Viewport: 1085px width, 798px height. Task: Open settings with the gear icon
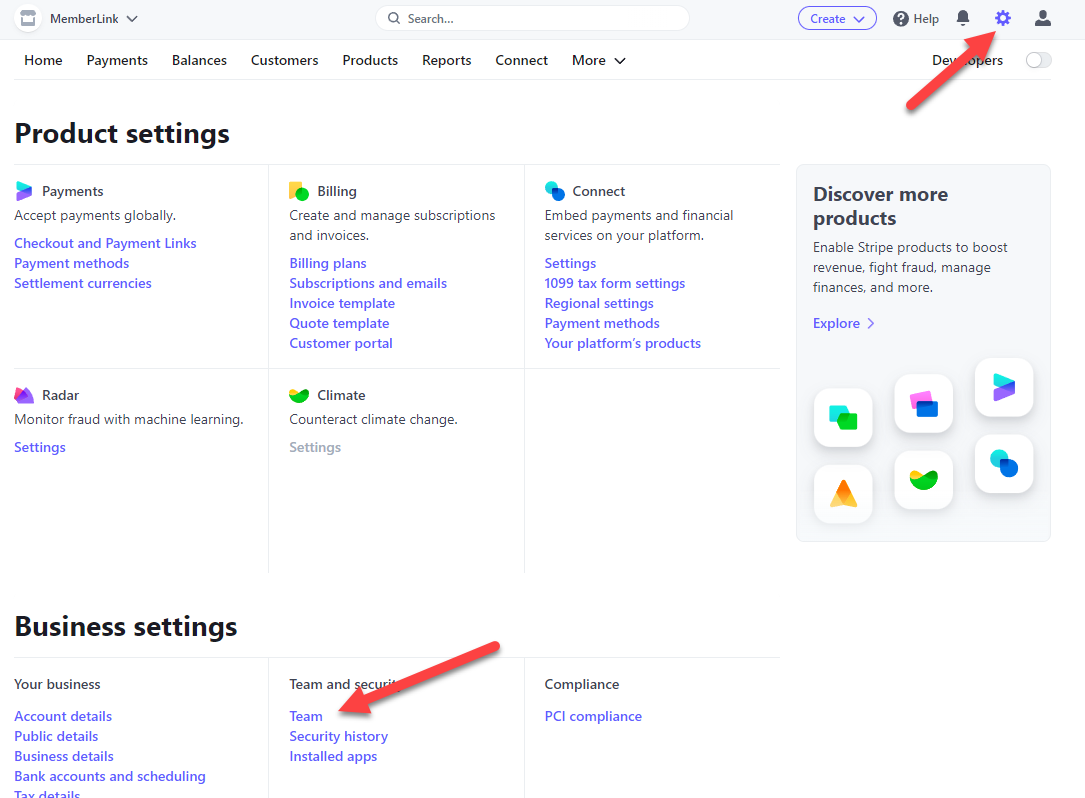(x=1003, y=19)
